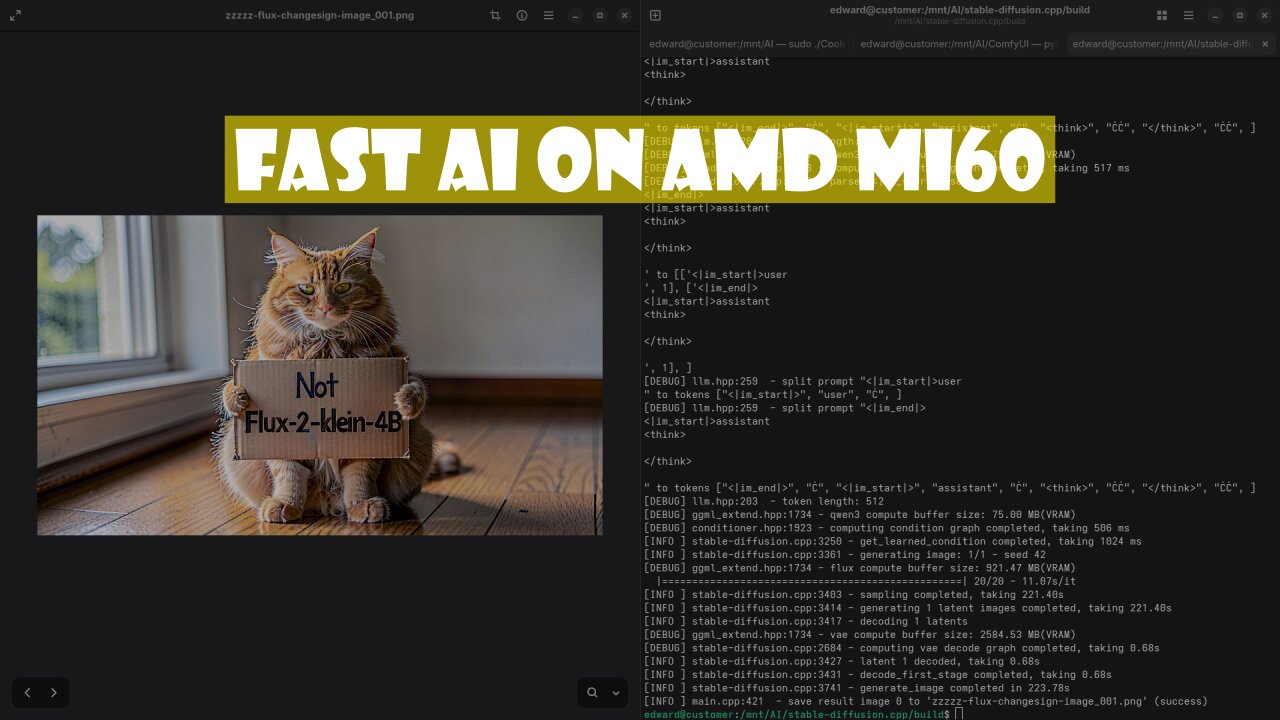Close the stable-diffusion terminal tab
Viewport: 1280px width, 720px height.
click(1265, 44)
